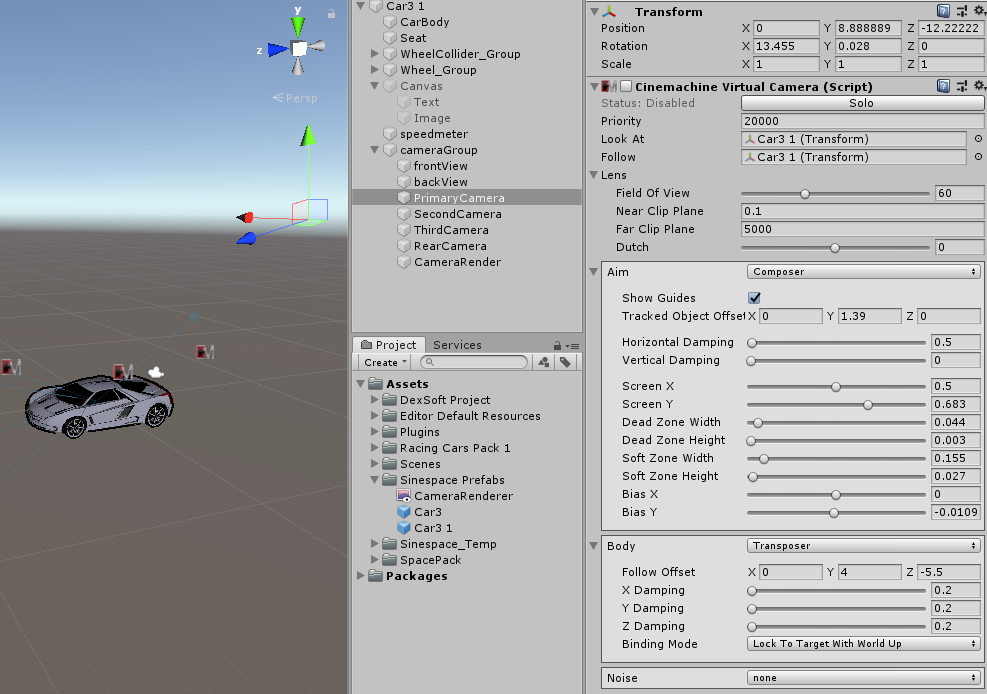Click the green Y move arrow handle

click(308, 135)
